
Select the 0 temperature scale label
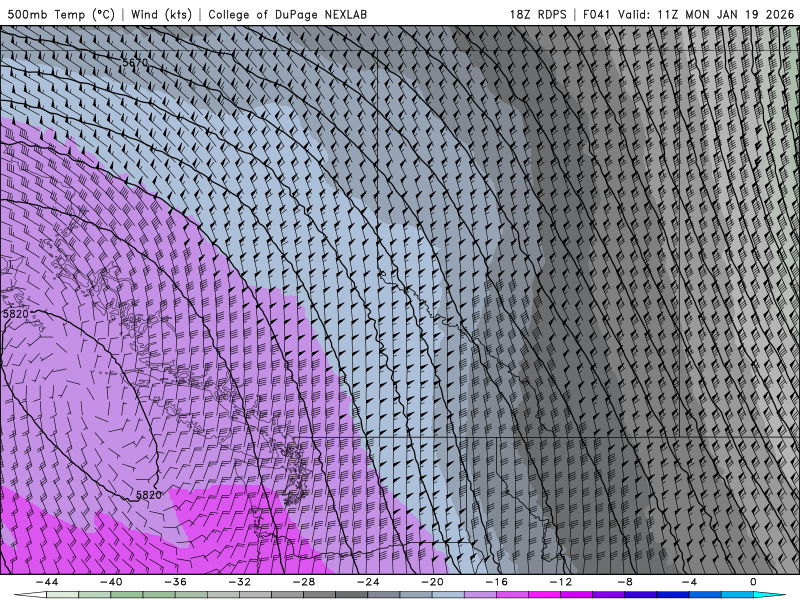click(x=754, y=582)
